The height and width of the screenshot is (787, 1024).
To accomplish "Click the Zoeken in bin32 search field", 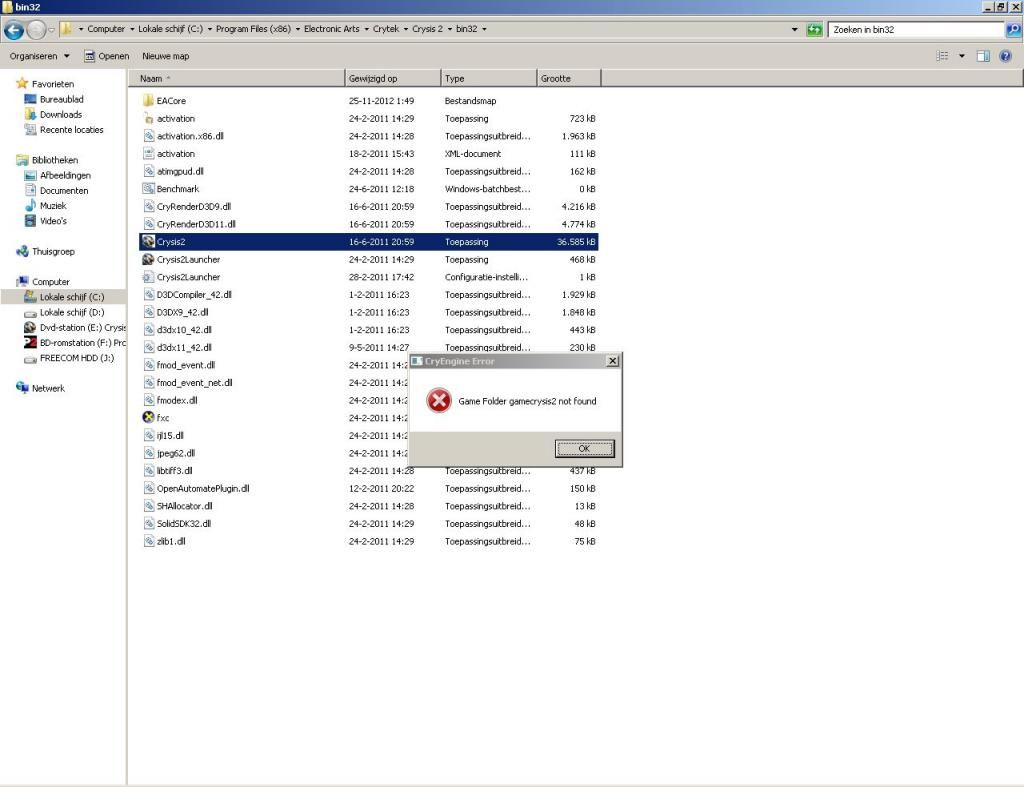I will point(917,29).
